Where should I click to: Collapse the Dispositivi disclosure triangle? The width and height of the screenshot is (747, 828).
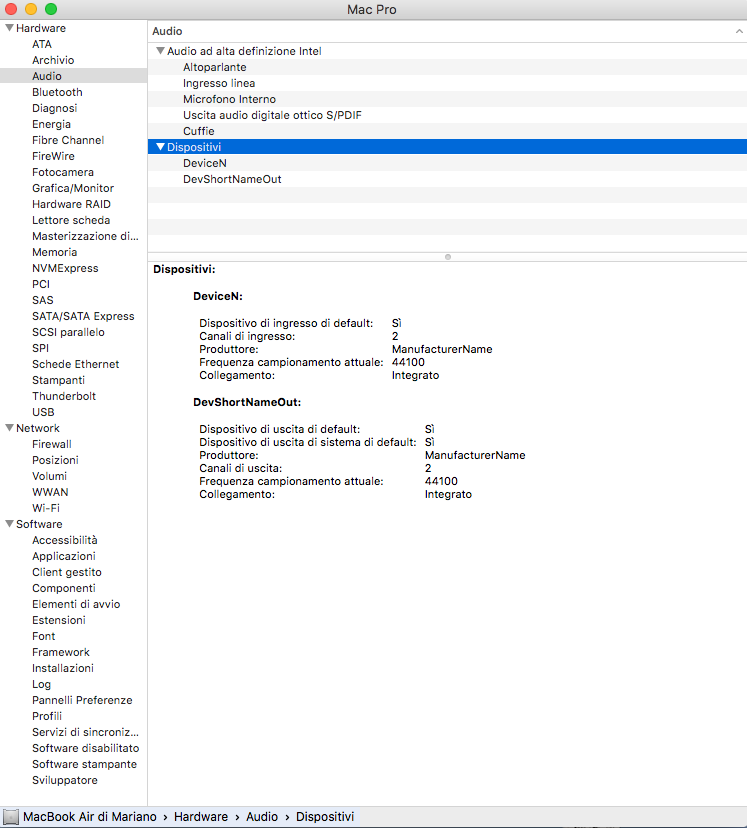[160, 147]
